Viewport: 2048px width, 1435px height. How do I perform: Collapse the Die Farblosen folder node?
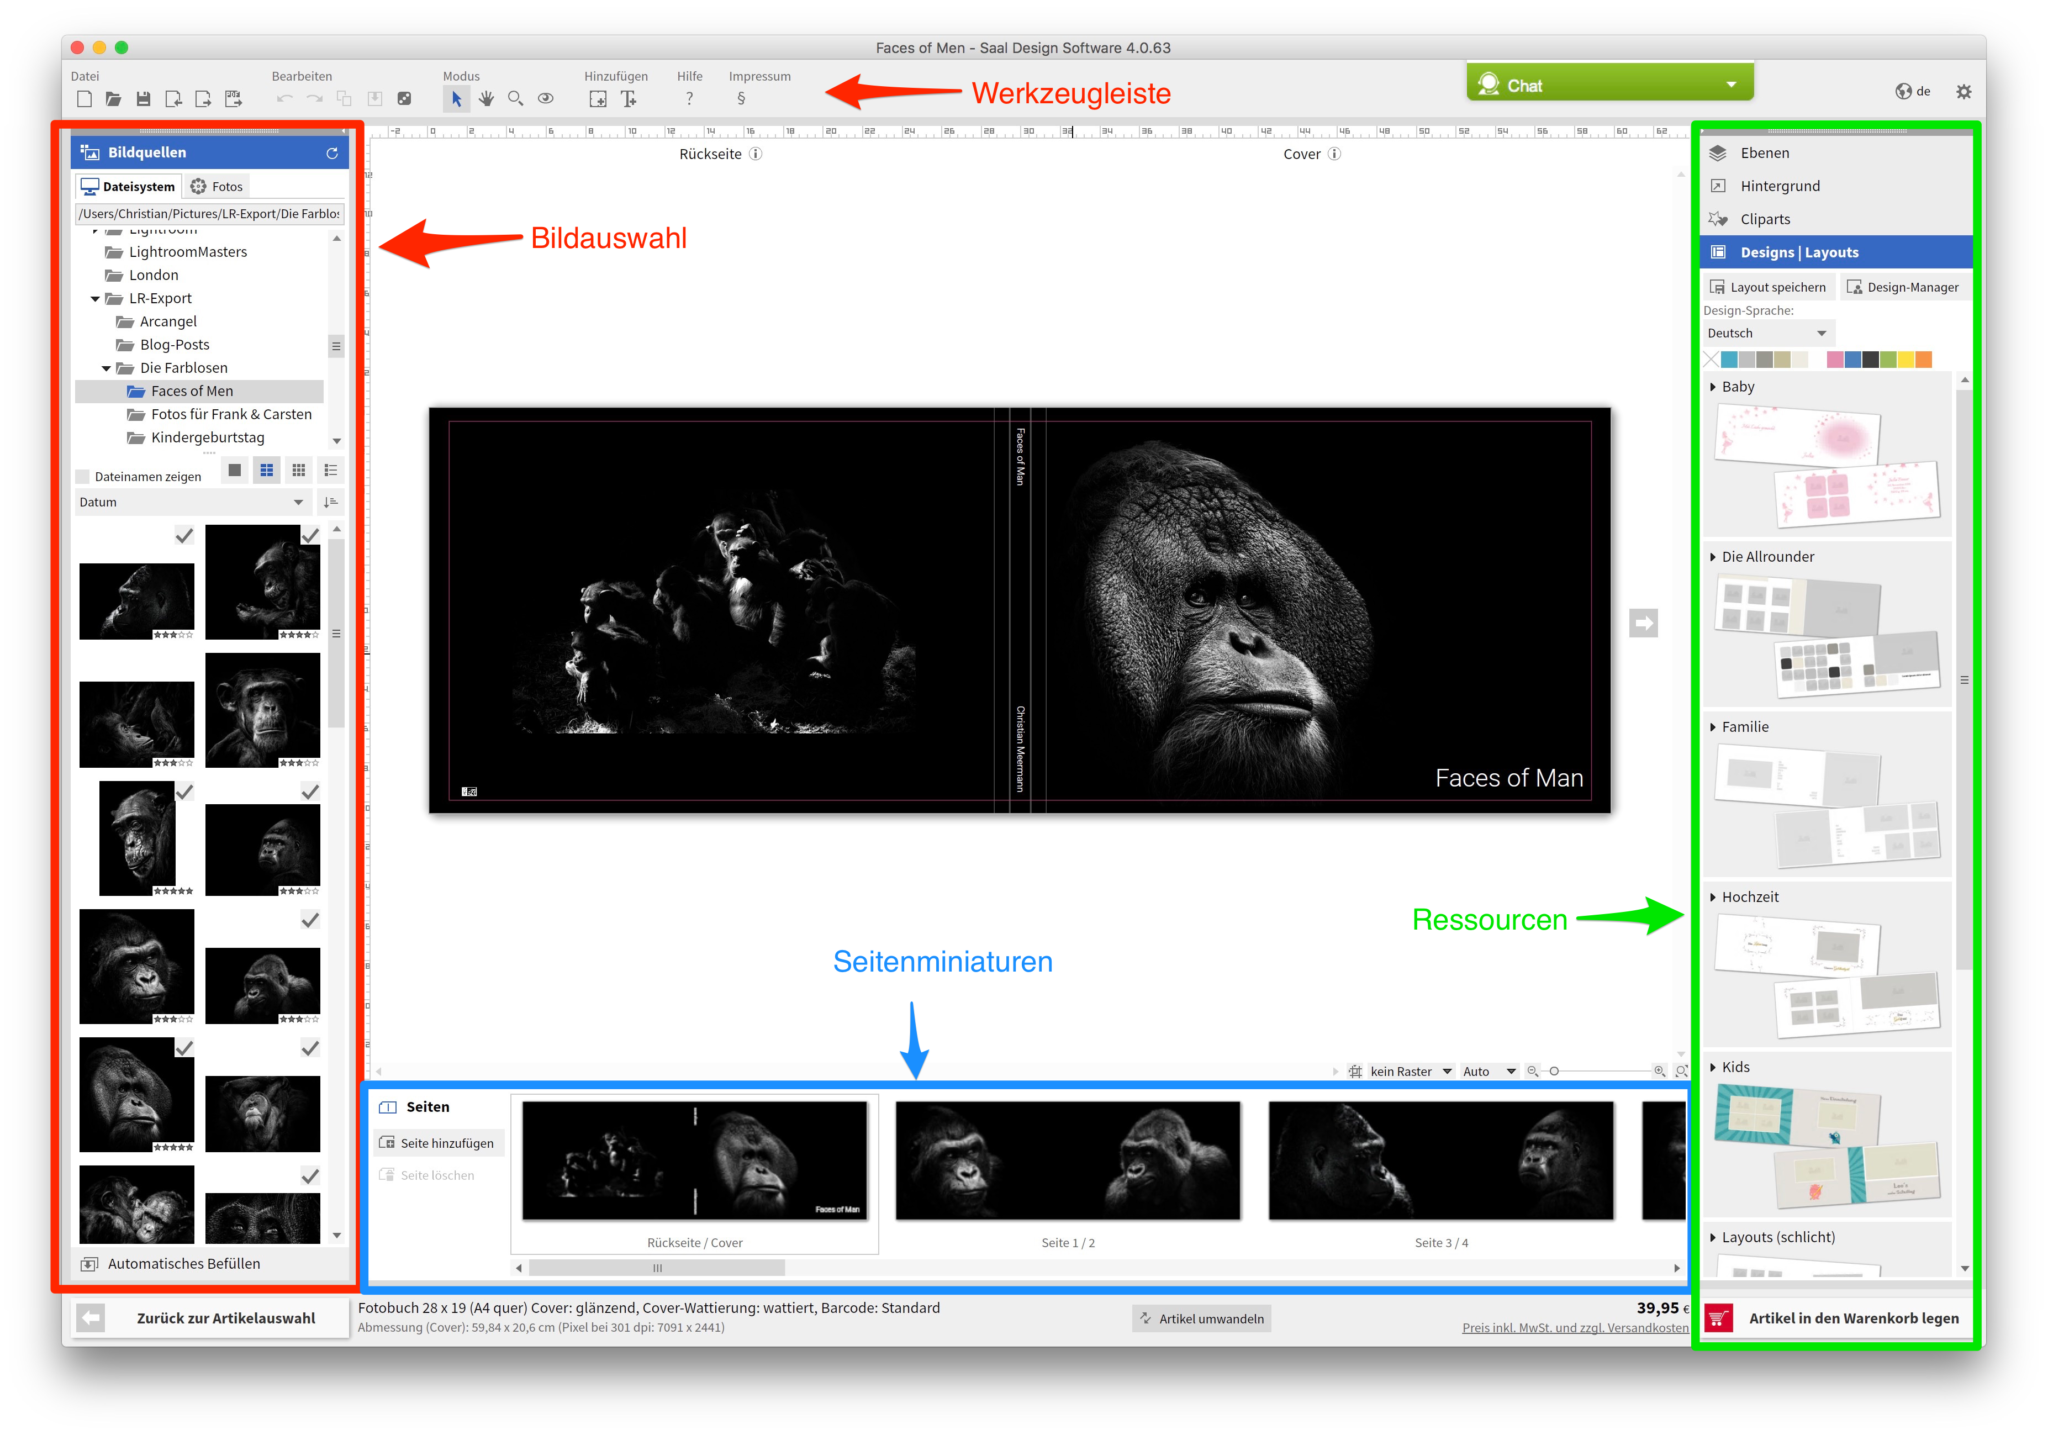click(x=106, y=368)
